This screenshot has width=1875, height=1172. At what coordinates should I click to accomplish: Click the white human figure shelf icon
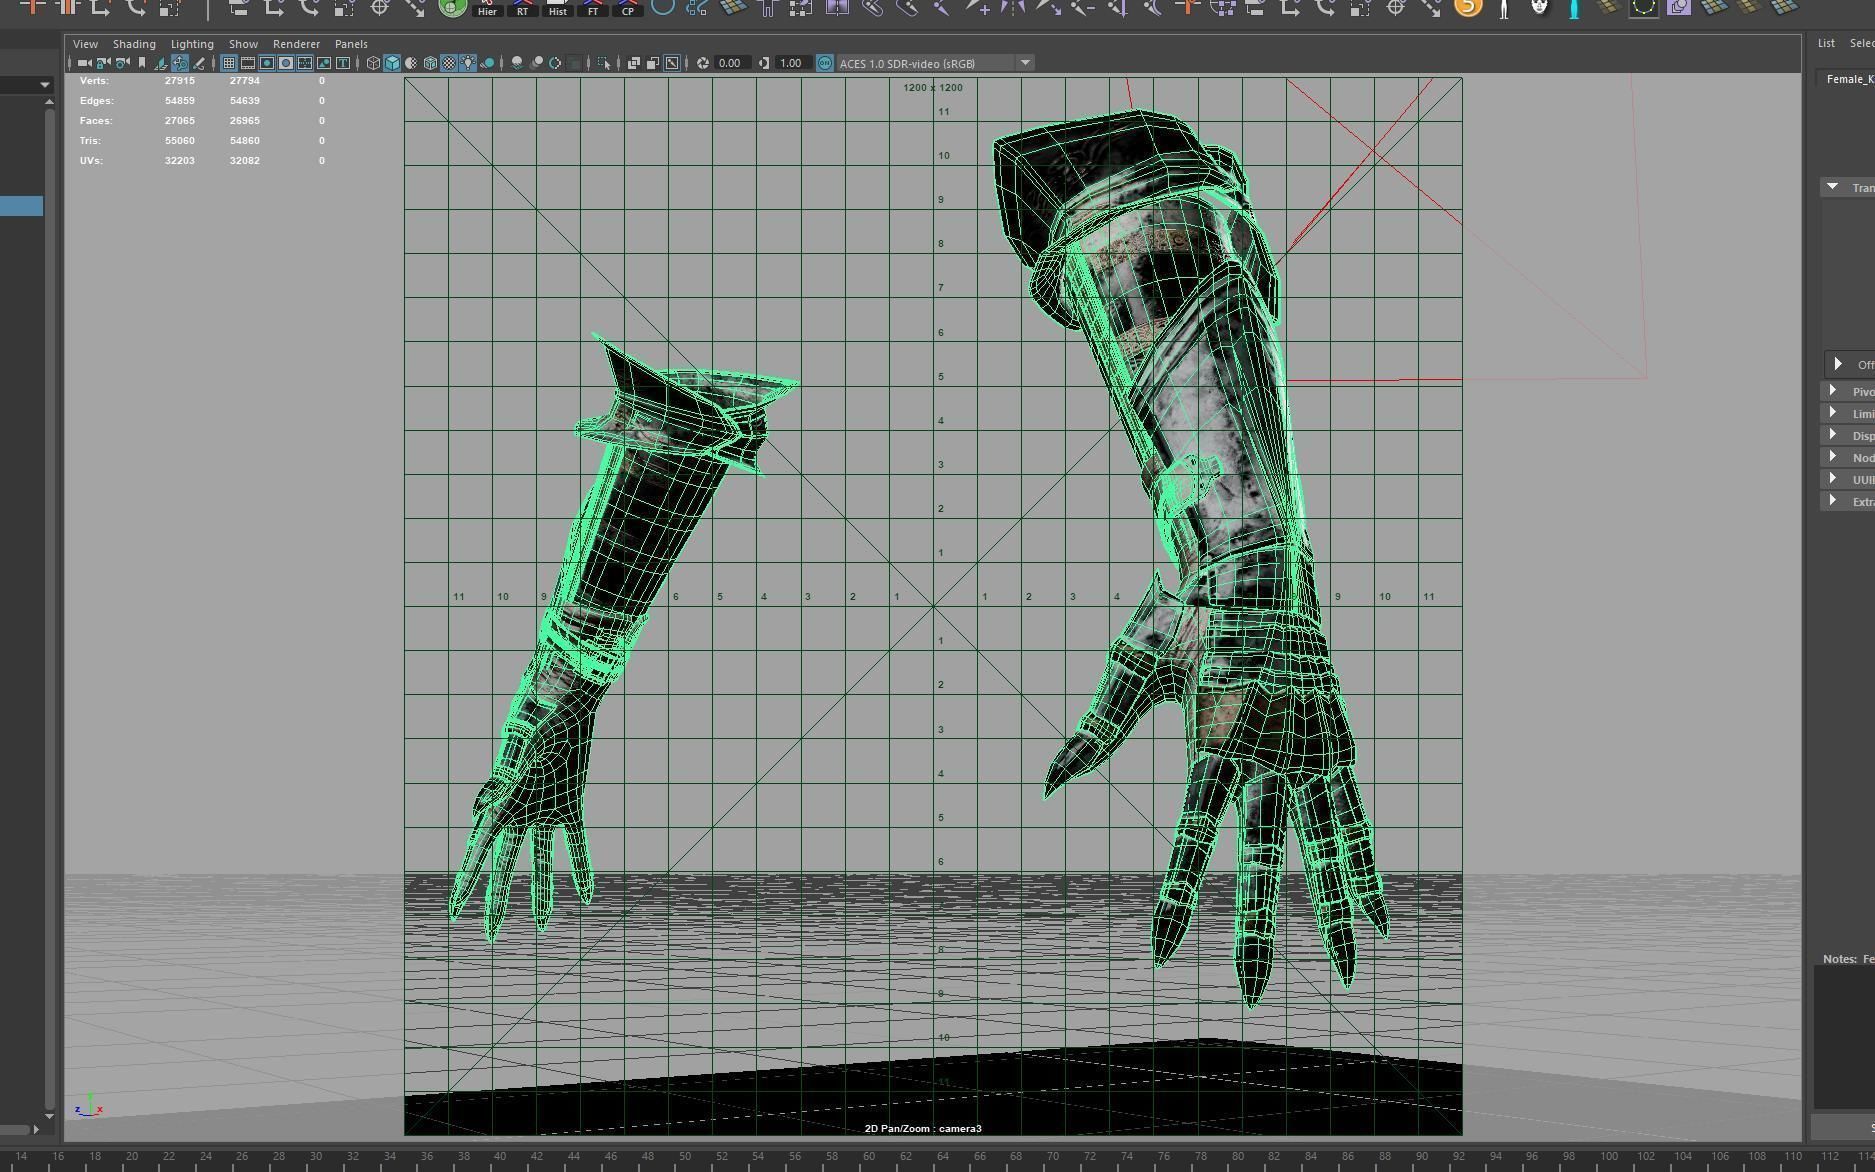pyautogui.click(x=1504, y=8)
